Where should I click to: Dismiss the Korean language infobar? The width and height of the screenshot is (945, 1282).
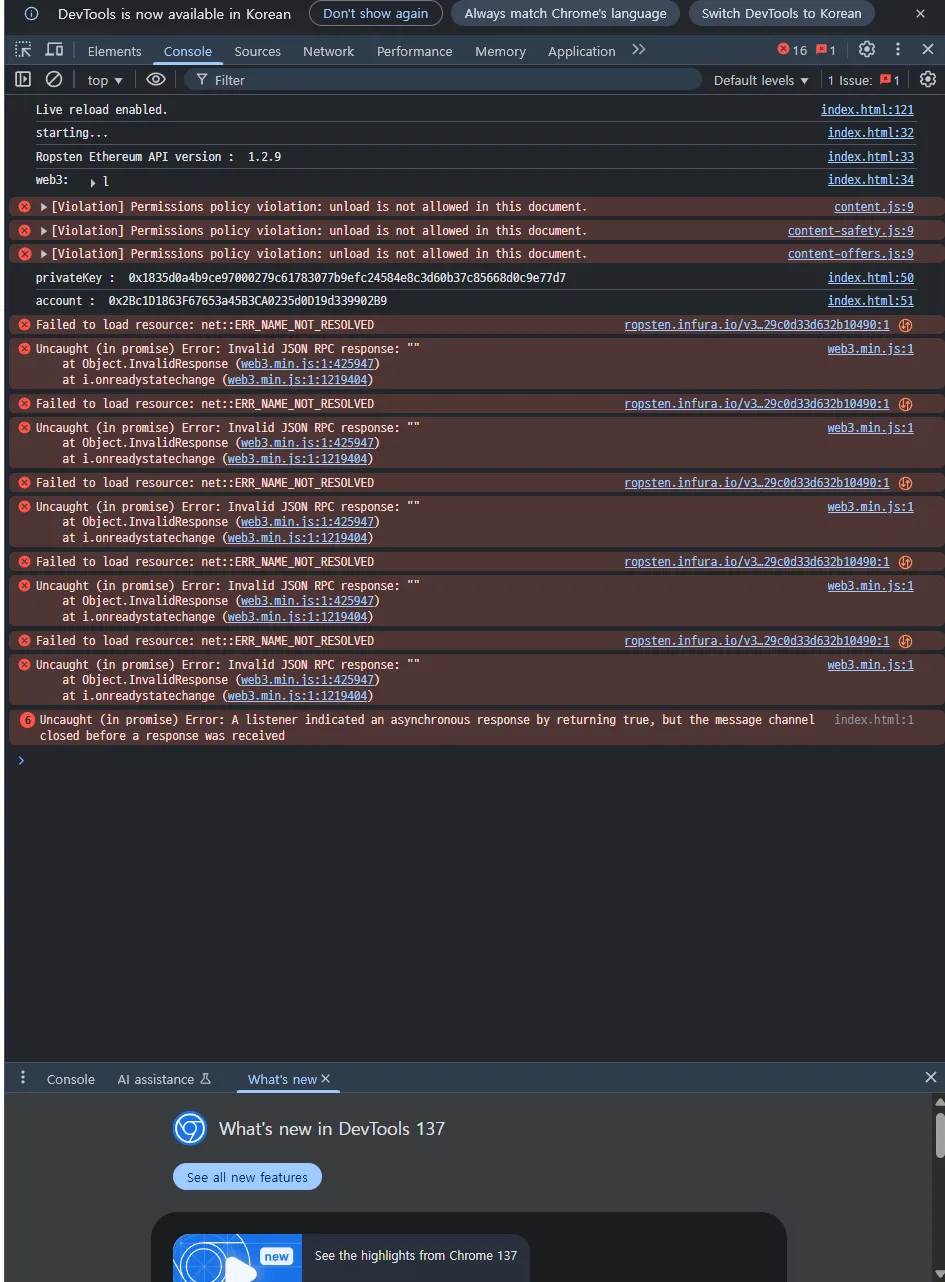(x=920, y=14)
